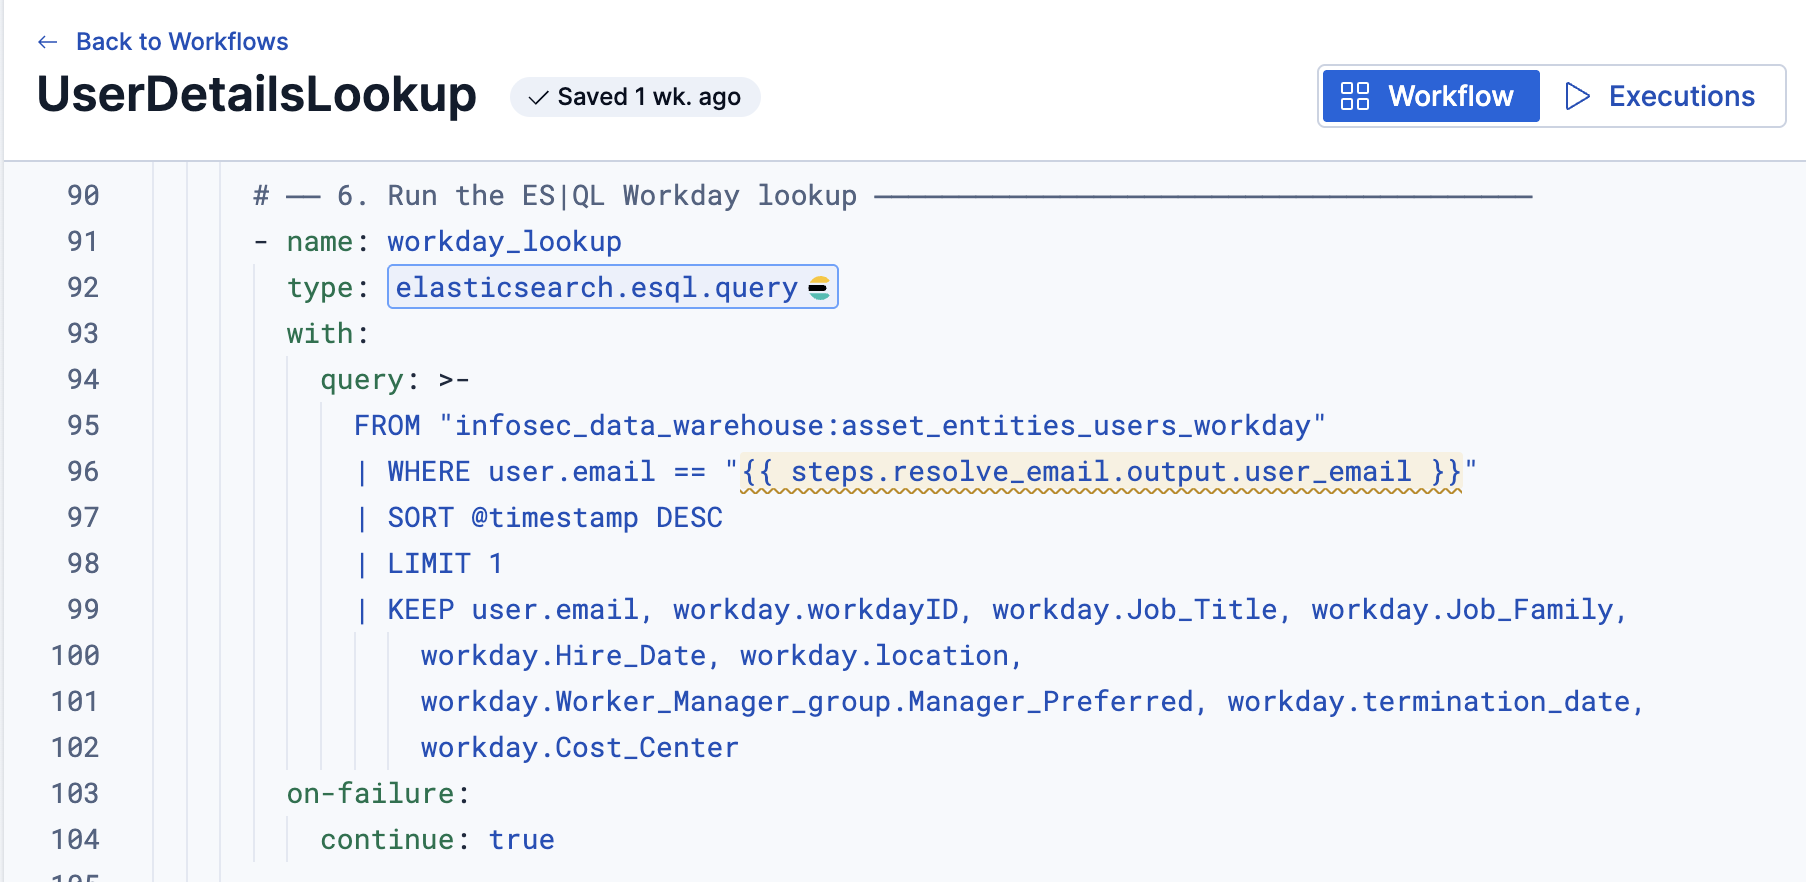Click line number 104 in the gutter

point(75,839)
